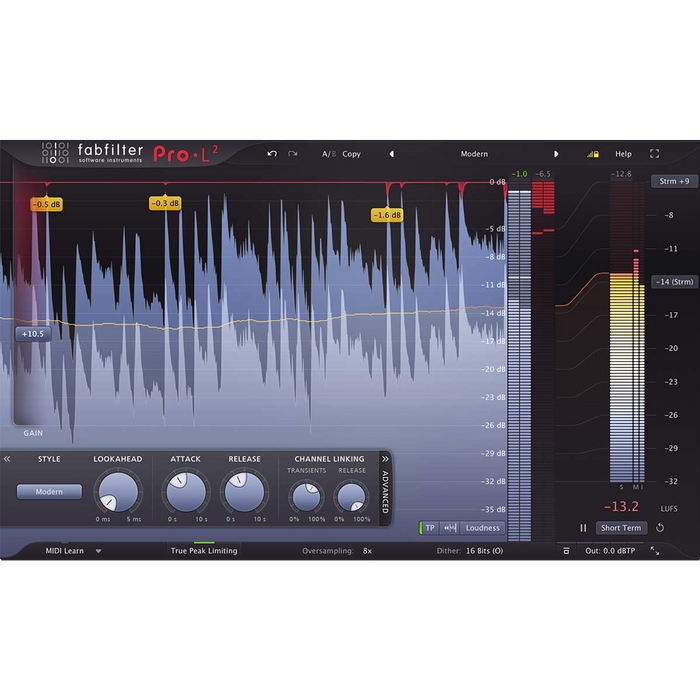Click the MIDI Learn button
The width and height of the screenshot is (700, 700).
[65, 551]
